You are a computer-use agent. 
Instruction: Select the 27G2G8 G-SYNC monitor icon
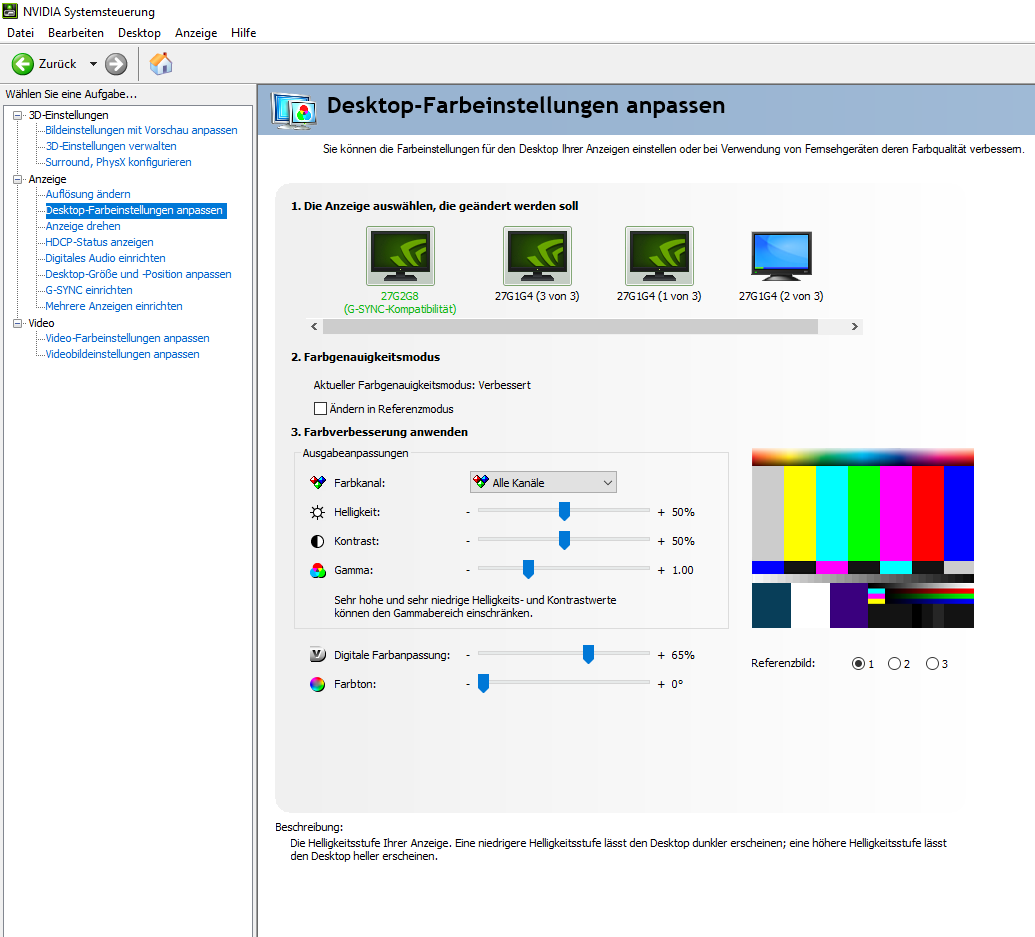tap(400, 255)
